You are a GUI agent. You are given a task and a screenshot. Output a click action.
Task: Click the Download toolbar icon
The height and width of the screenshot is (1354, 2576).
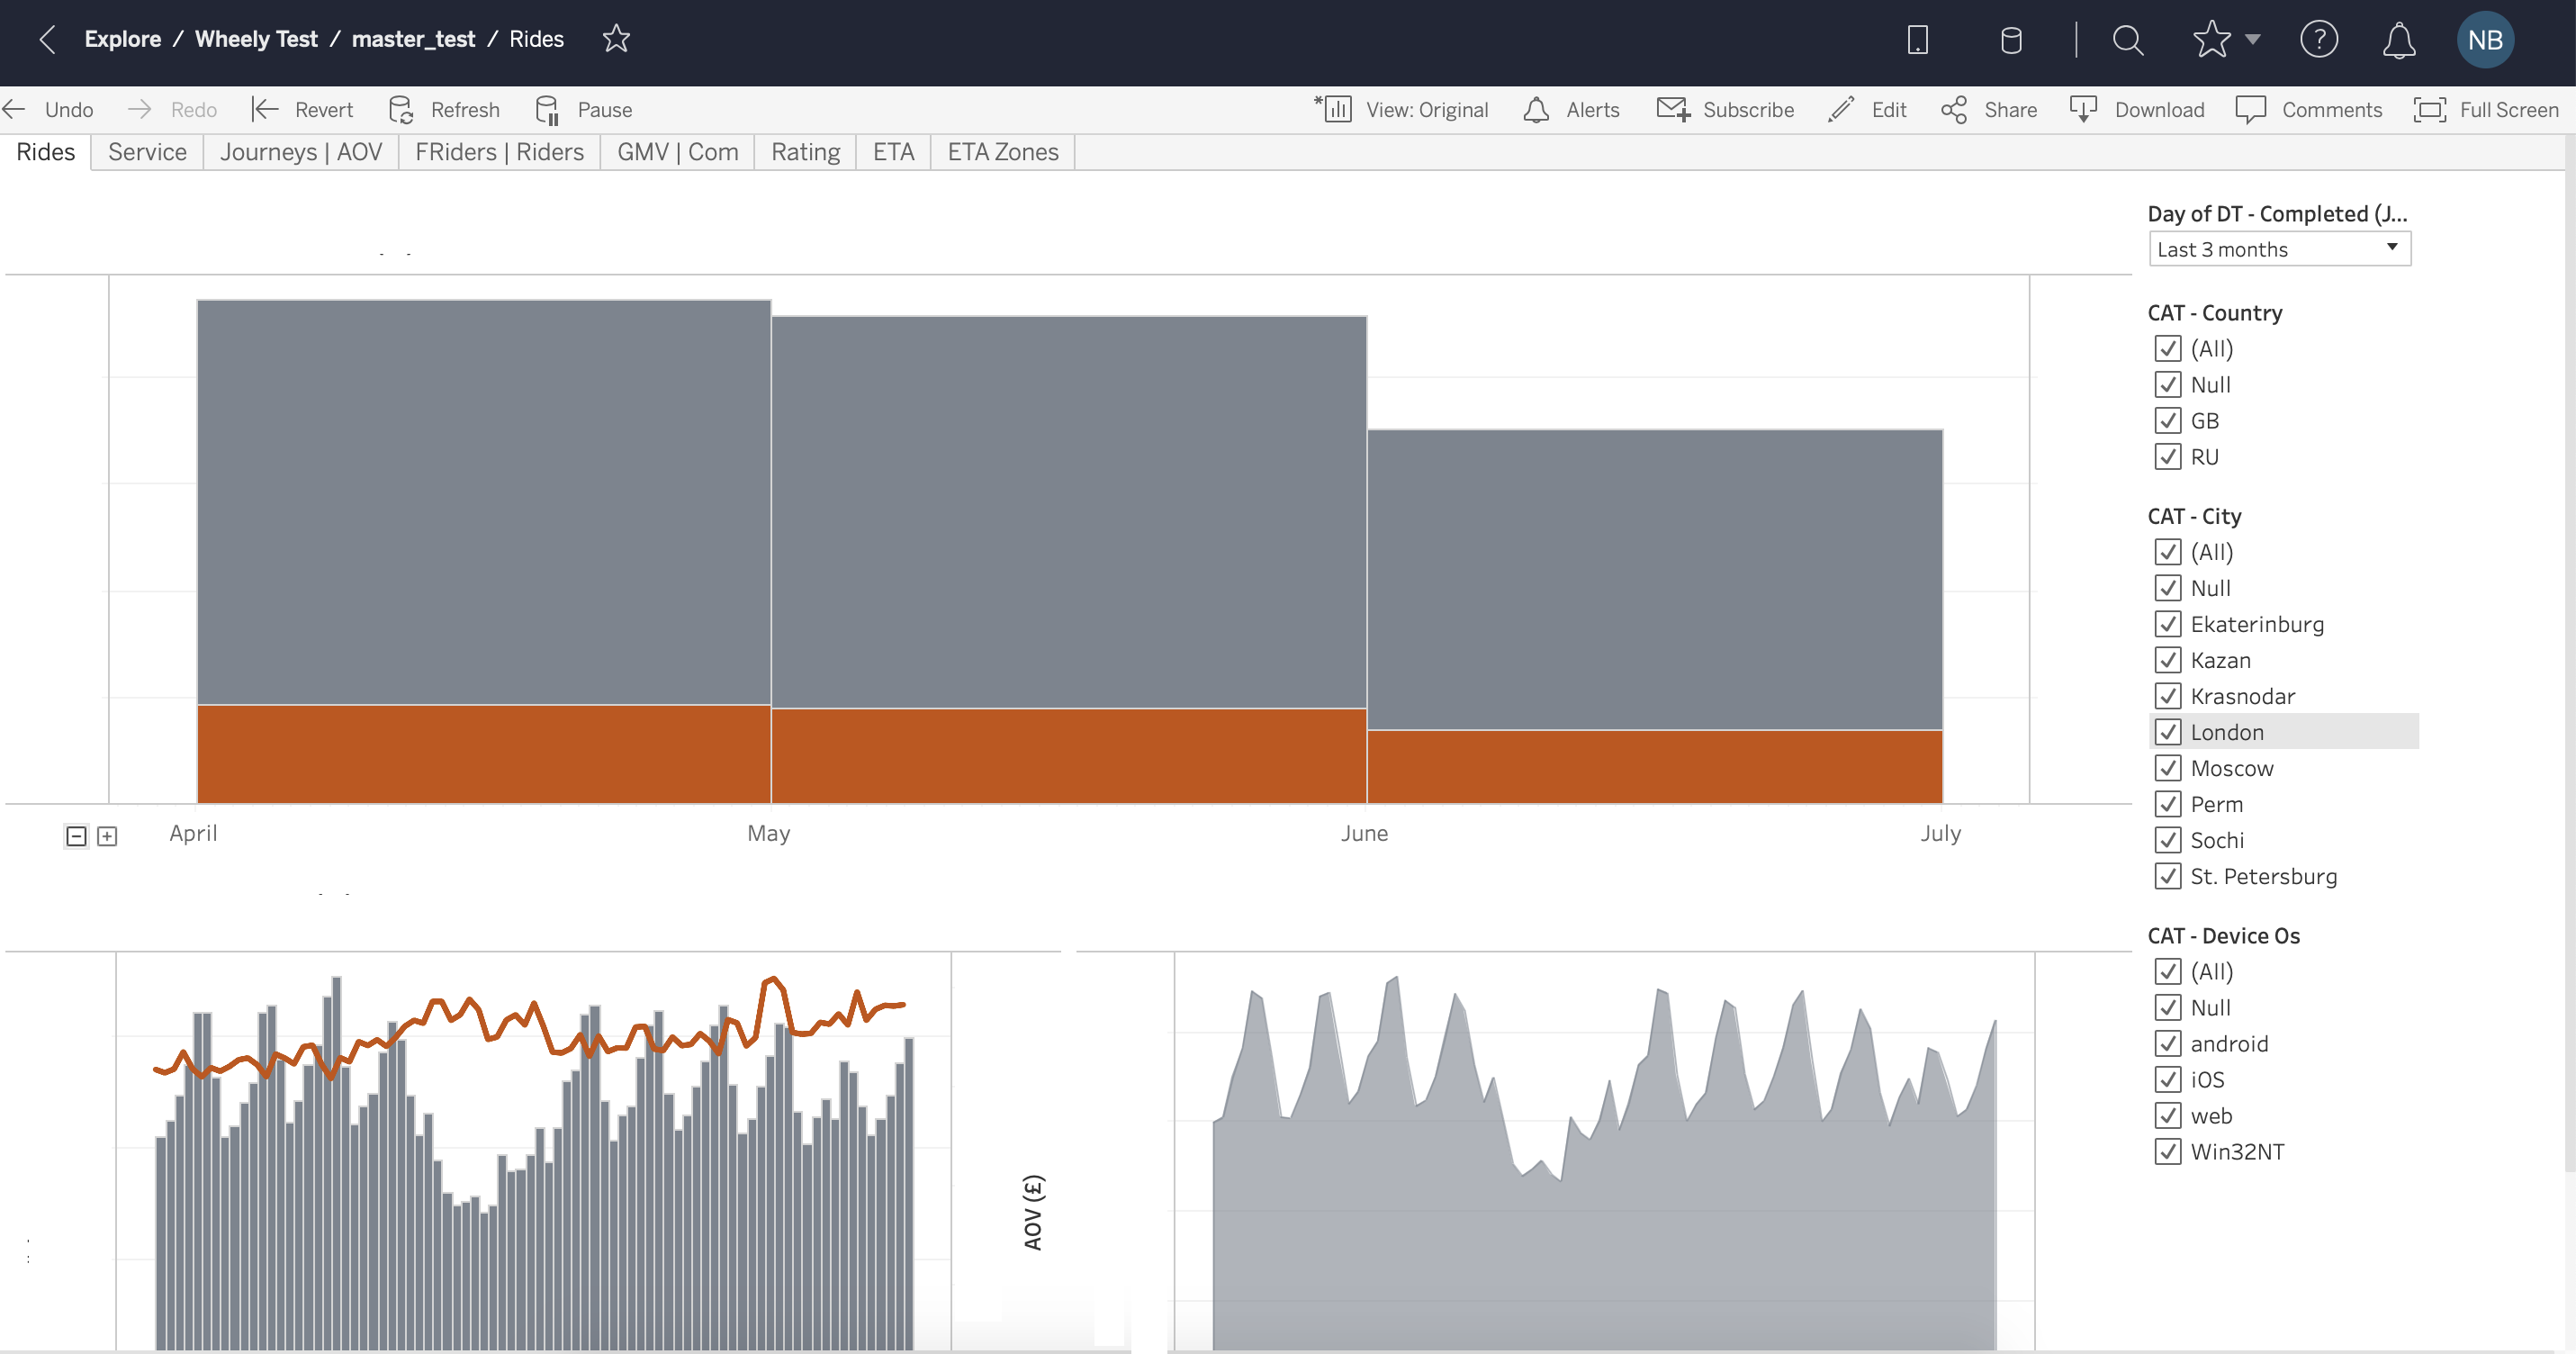[2083, 109]
